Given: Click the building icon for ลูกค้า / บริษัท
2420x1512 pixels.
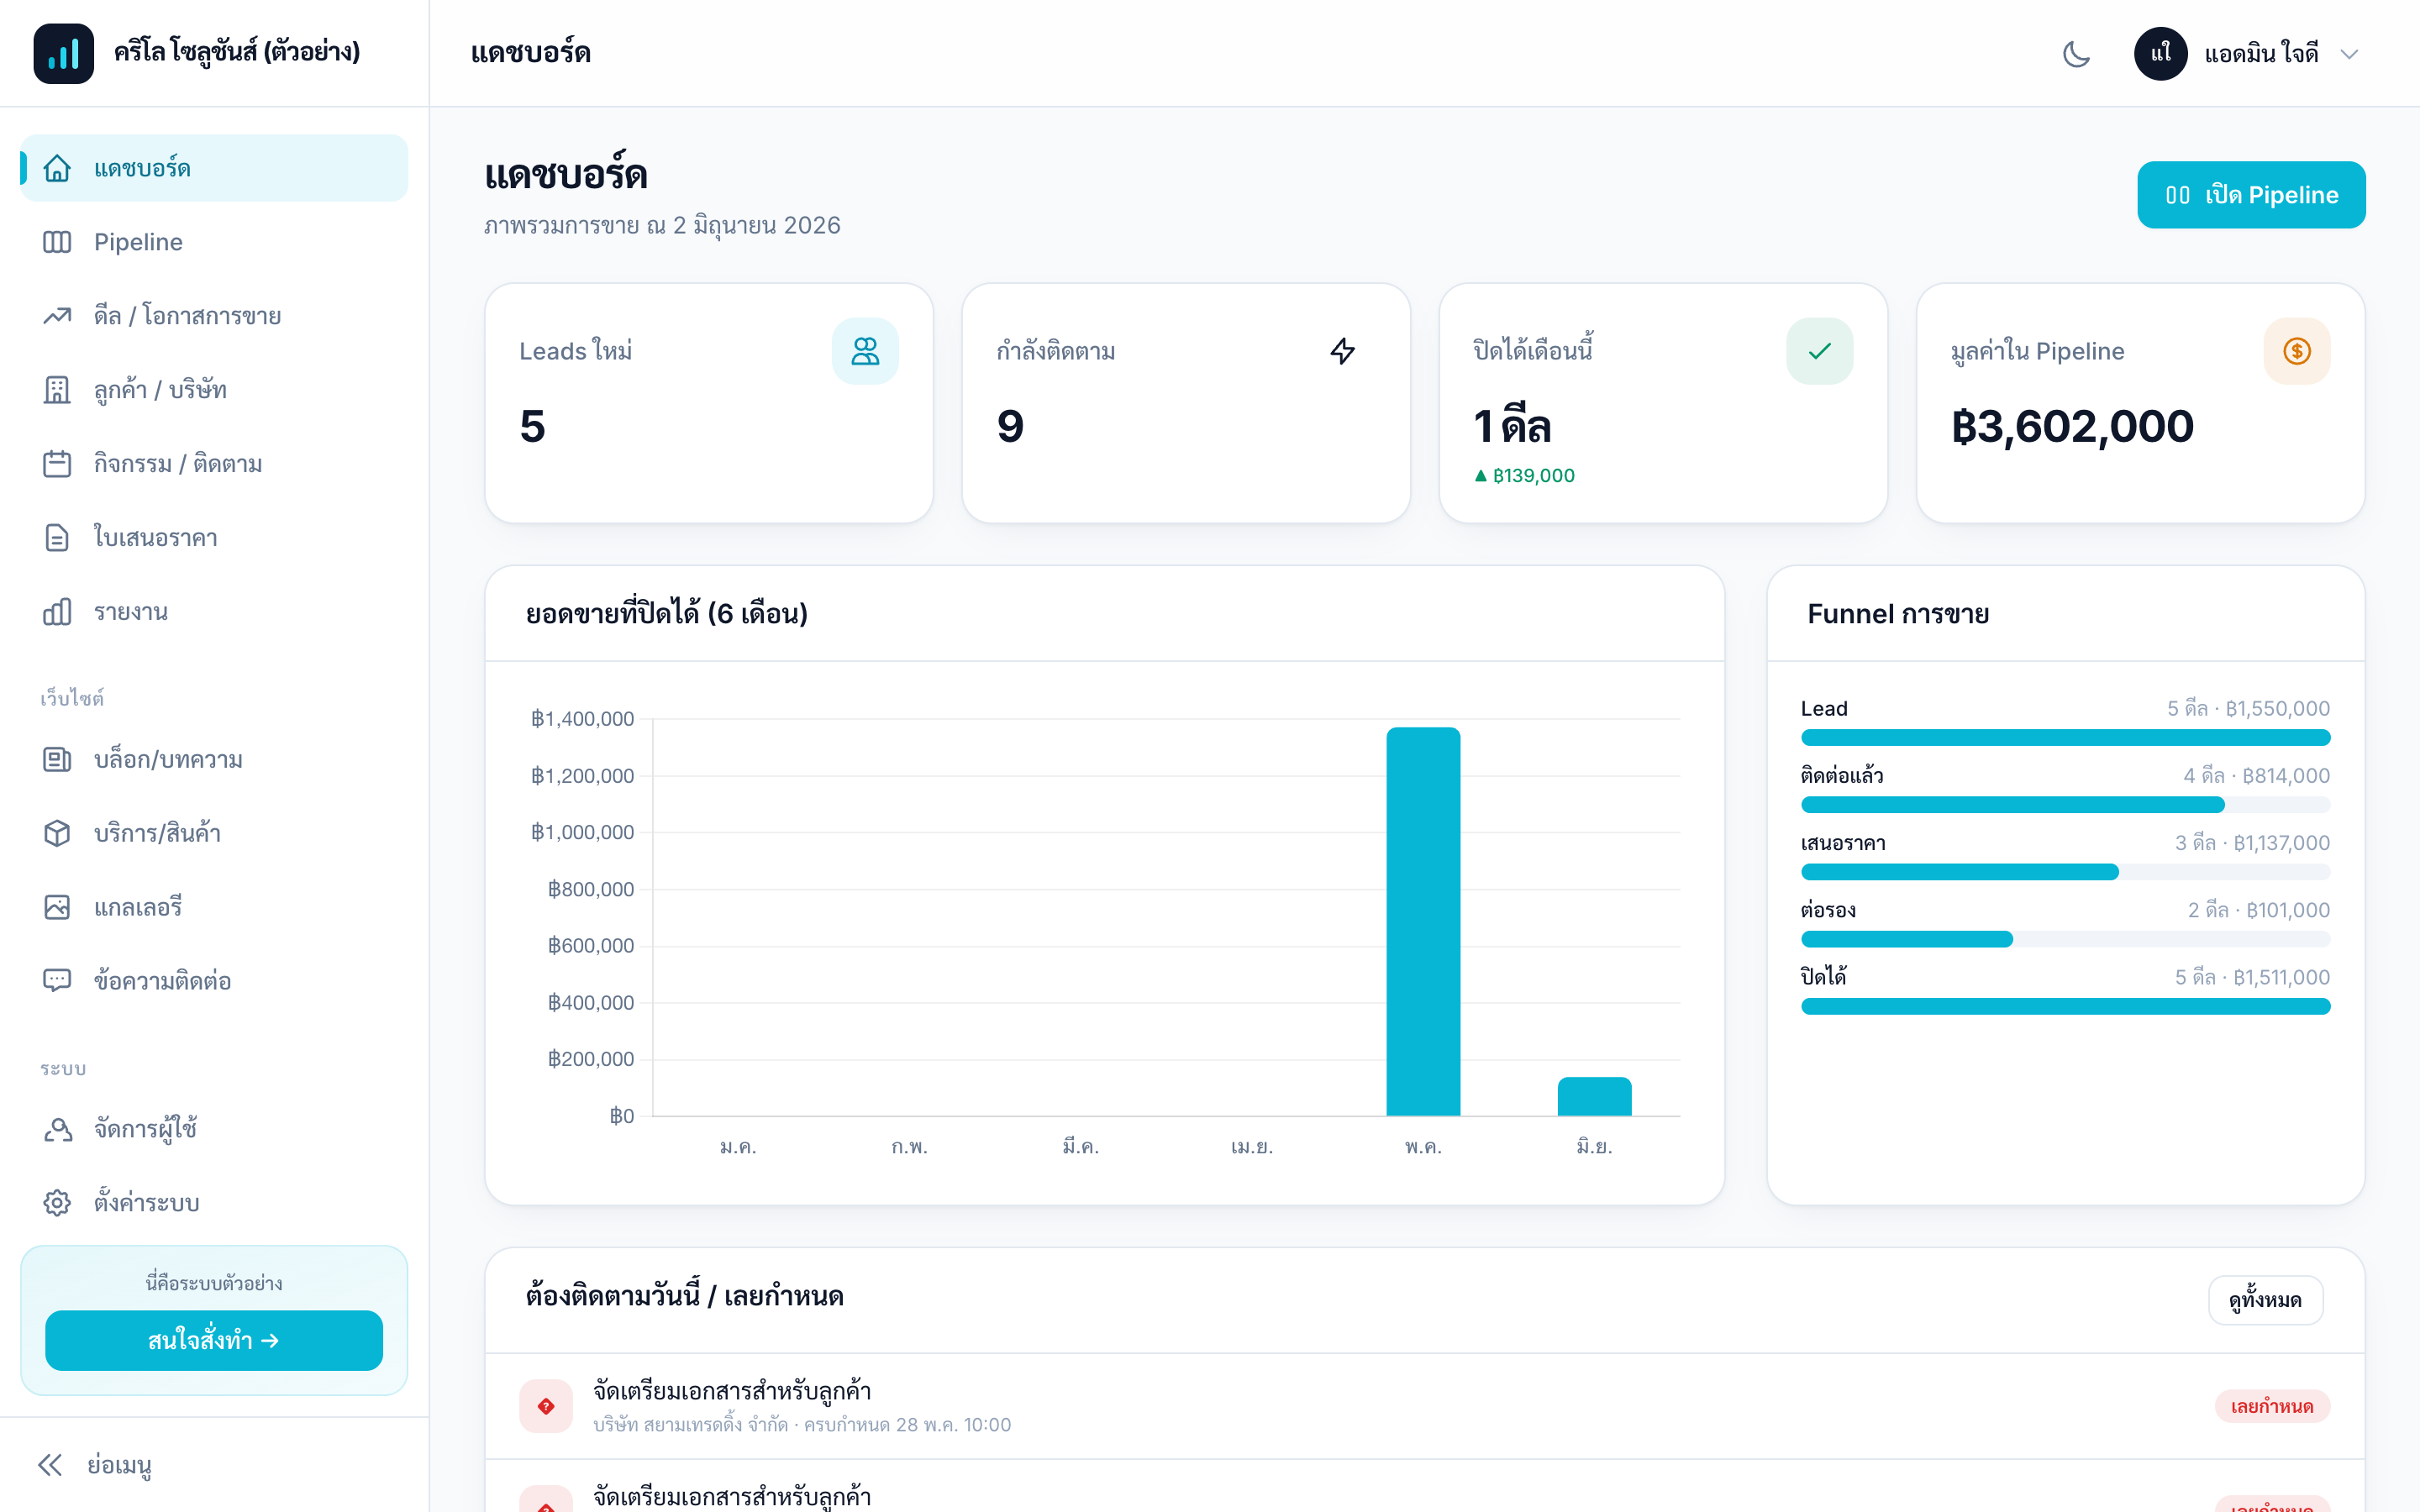Looking at the screenshot, I should point(57,390).
